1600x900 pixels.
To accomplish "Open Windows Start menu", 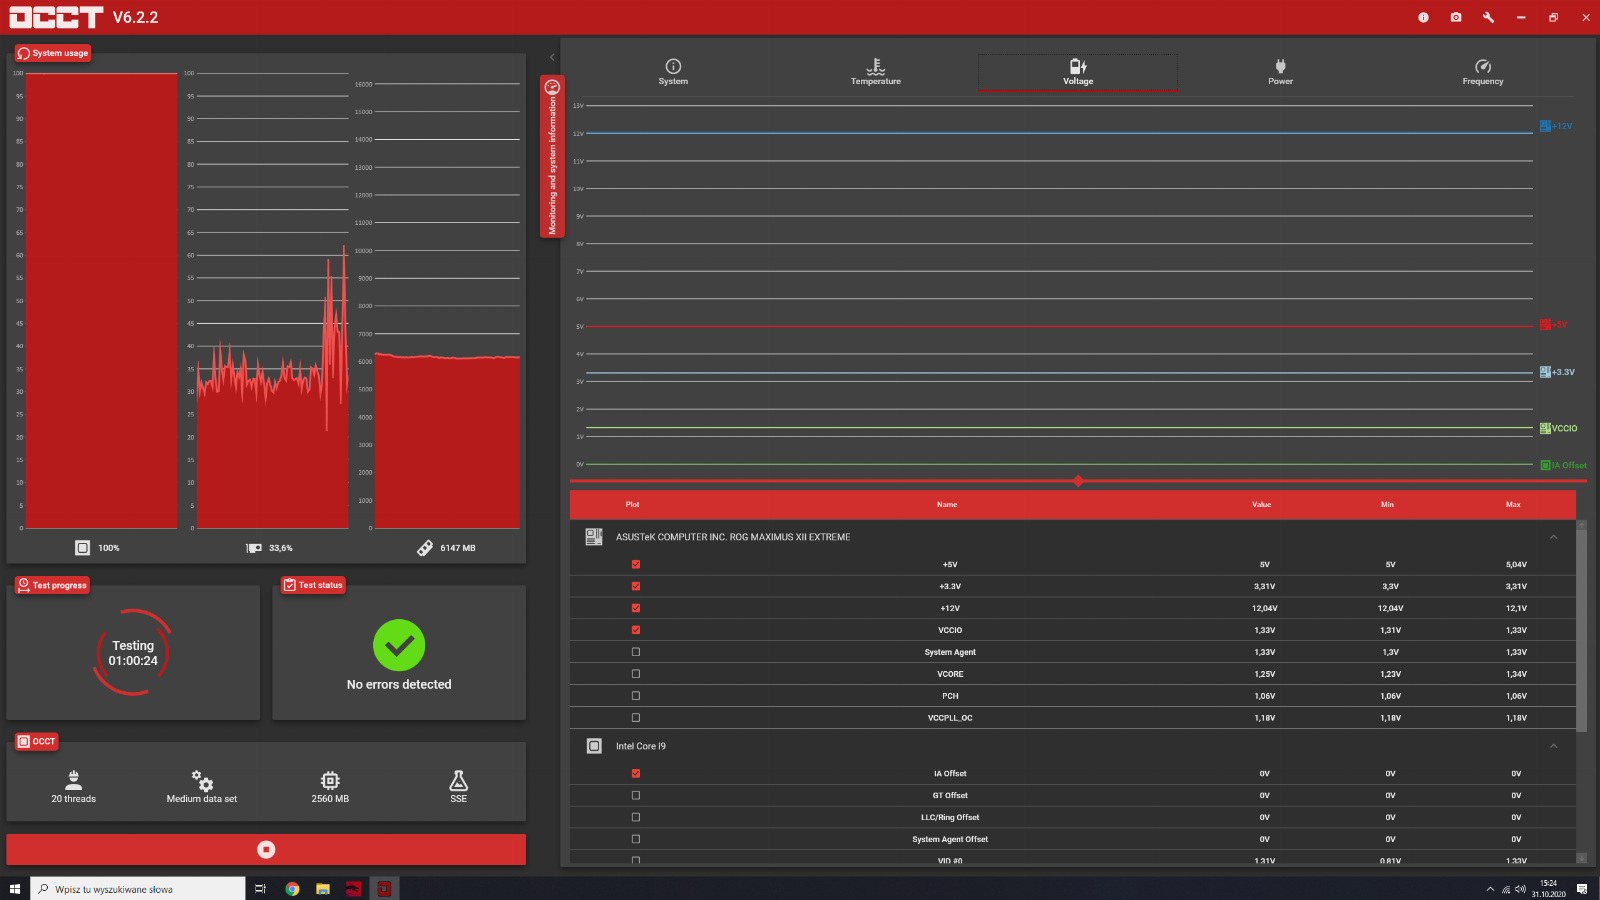I will pos(14,889).
